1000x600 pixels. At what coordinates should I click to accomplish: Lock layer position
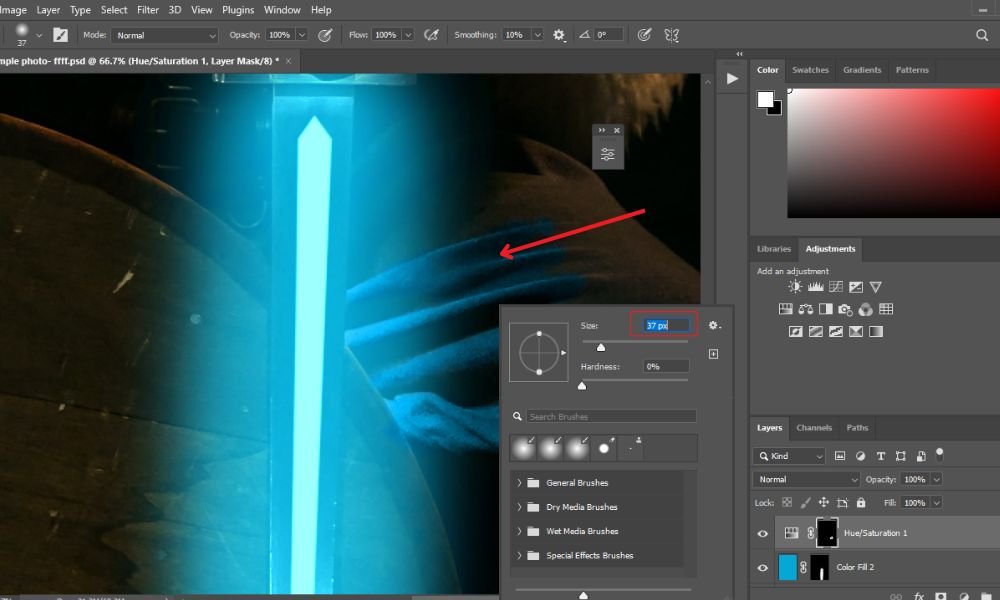(x=823, y=502)
